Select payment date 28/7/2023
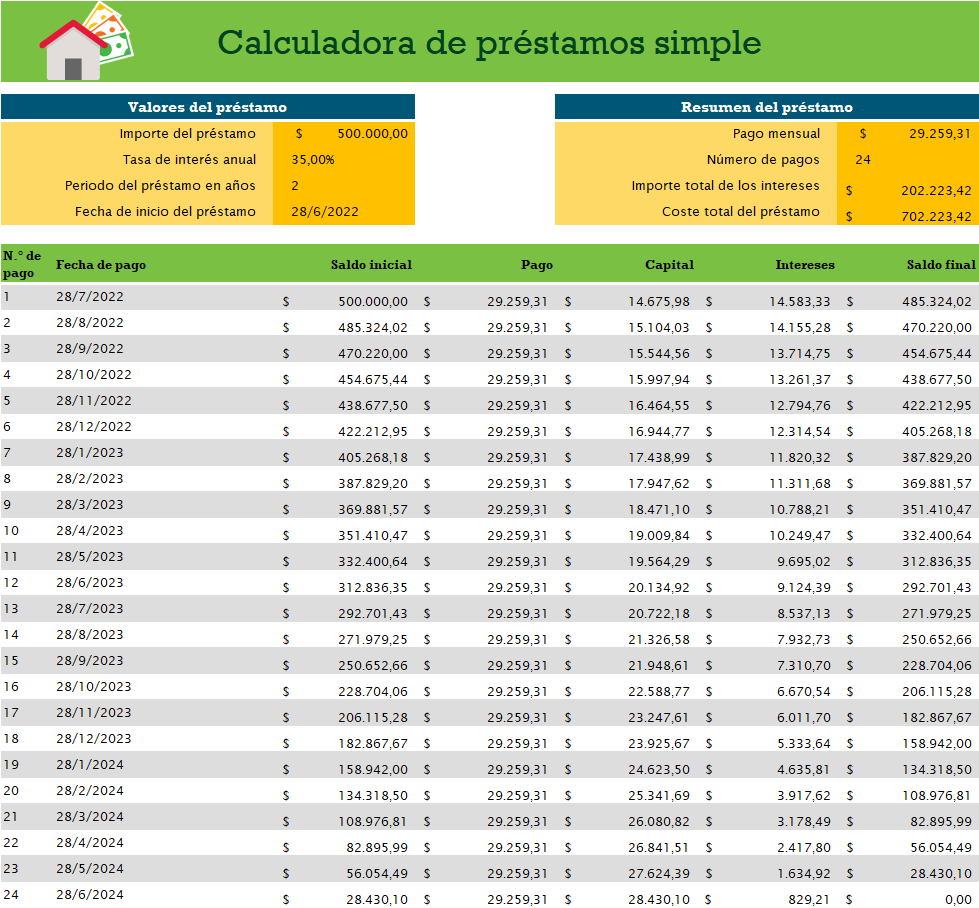This screenshot has width=979, height=908. 90,609
